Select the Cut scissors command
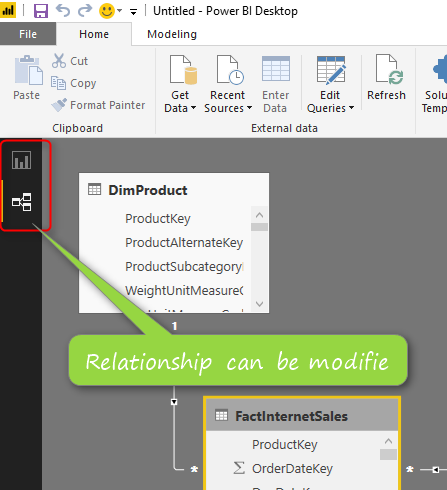This screenshot has height=490, width=447. [x=70, y=61]
